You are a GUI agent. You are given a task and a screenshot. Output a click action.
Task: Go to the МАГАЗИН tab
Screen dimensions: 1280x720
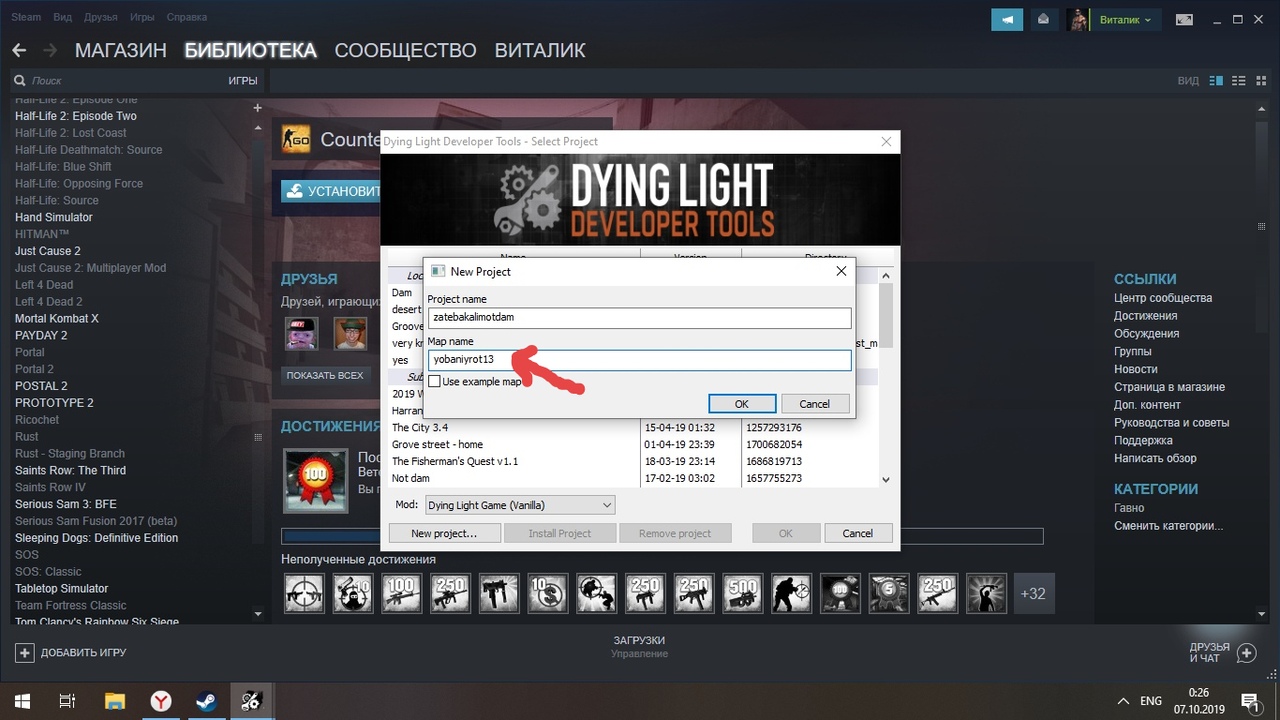tap(121, 50)
